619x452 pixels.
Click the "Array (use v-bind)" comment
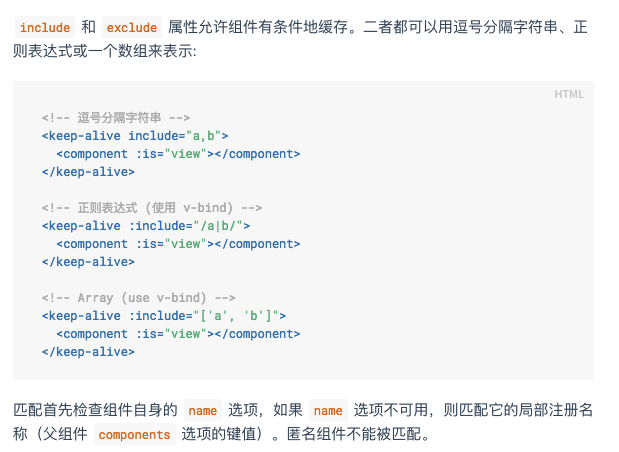click(x=138, y=298)
